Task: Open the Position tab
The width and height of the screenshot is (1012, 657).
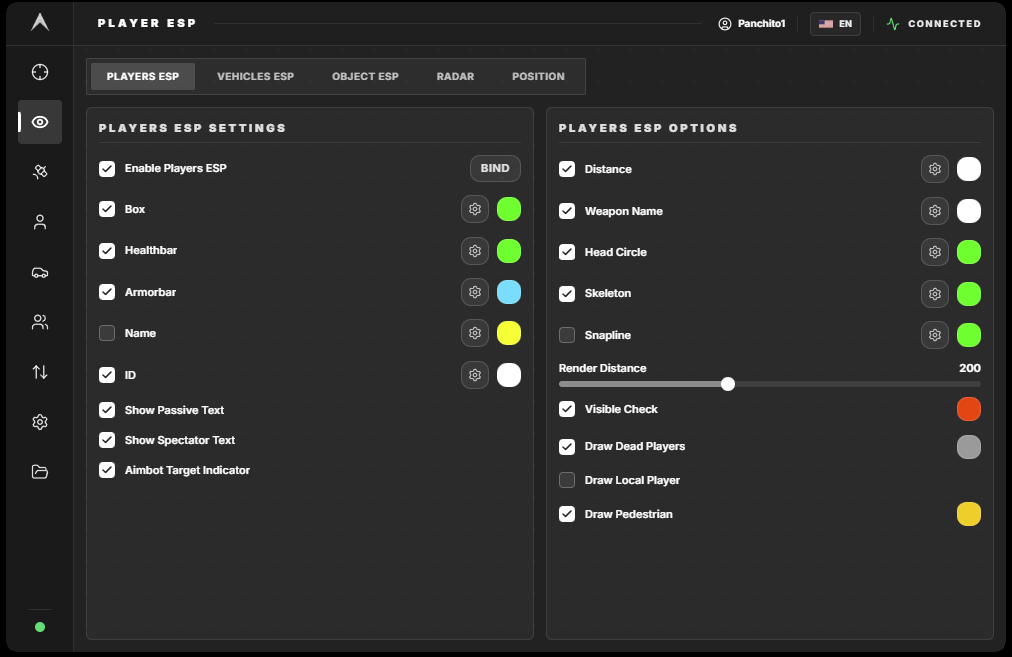Action: click(x=538, y=76)
